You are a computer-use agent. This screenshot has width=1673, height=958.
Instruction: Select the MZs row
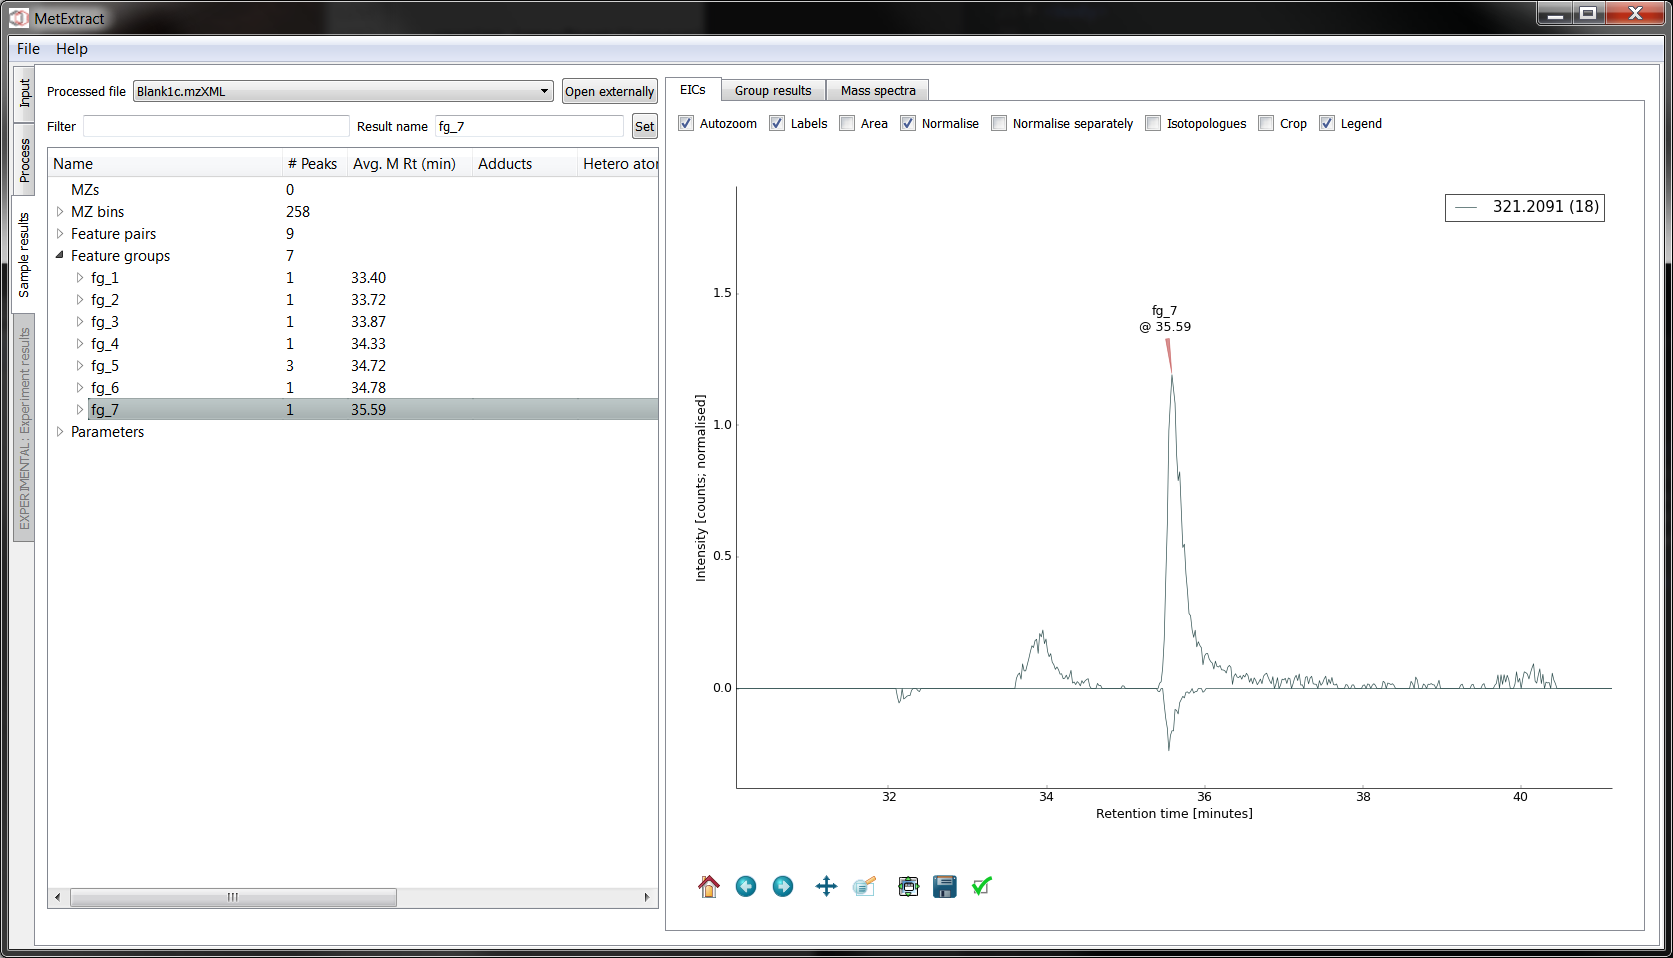point(353,190)
